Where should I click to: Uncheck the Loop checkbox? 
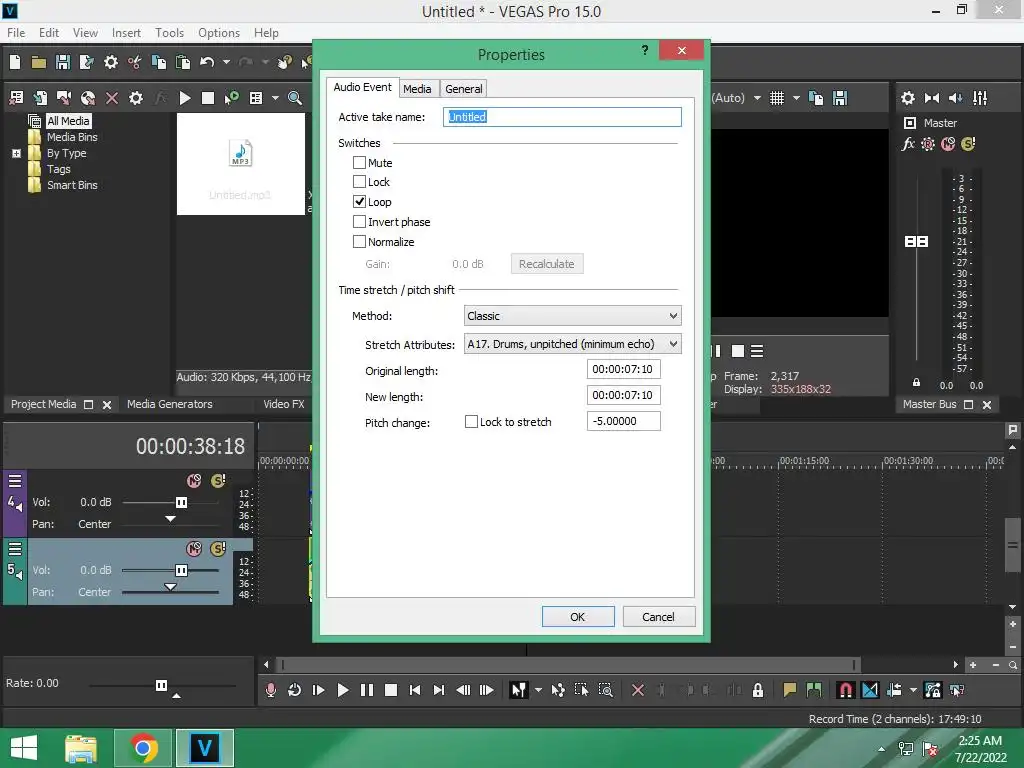click(x=359, y=202)
